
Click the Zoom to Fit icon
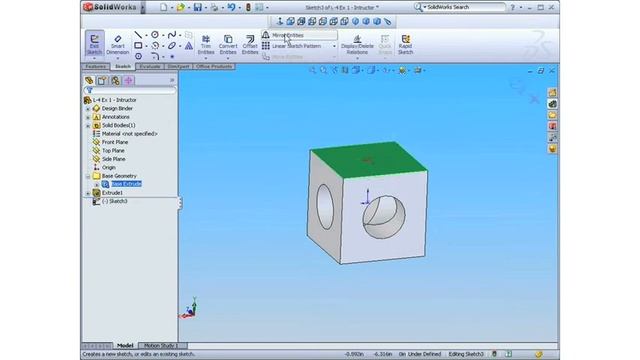pyautogui.click(x=313, y=71)
